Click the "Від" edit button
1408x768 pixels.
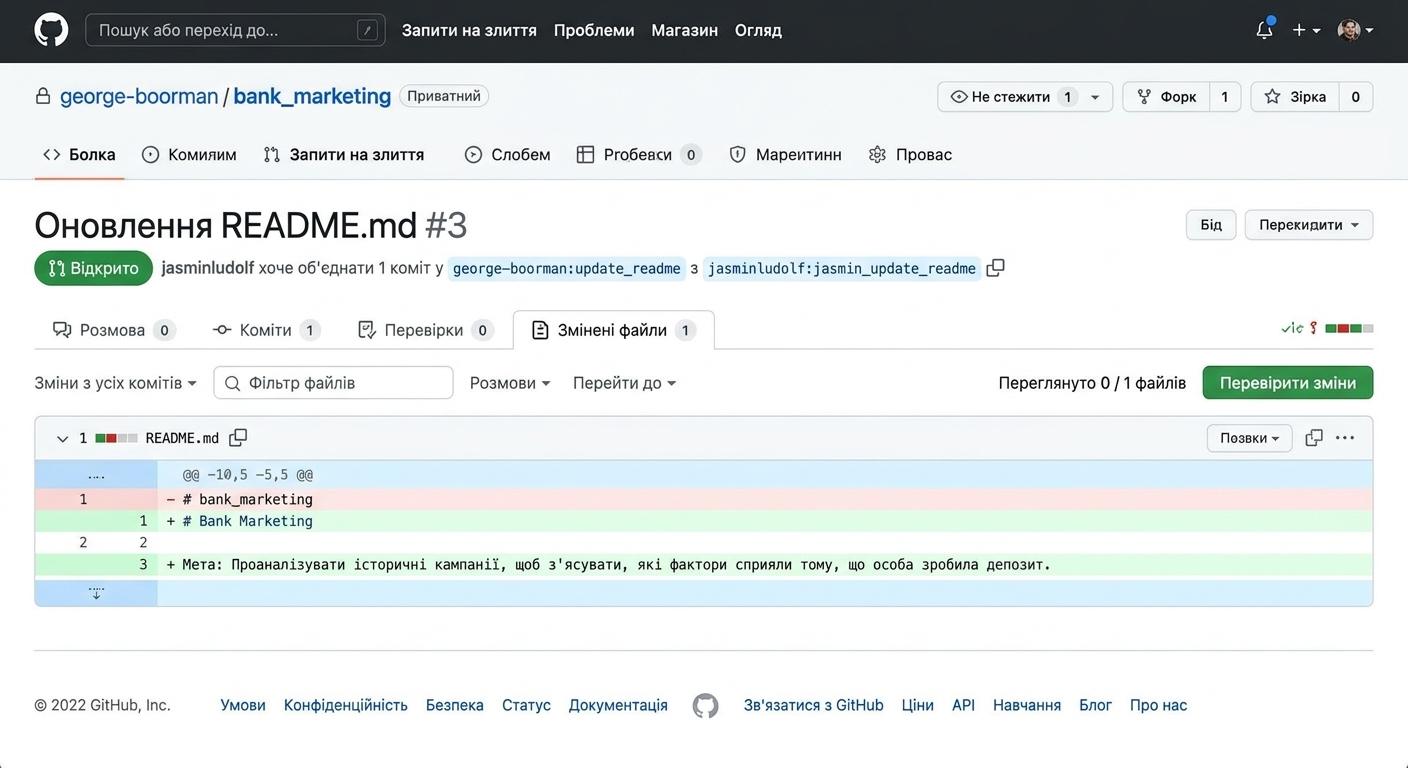point(1211,225)
